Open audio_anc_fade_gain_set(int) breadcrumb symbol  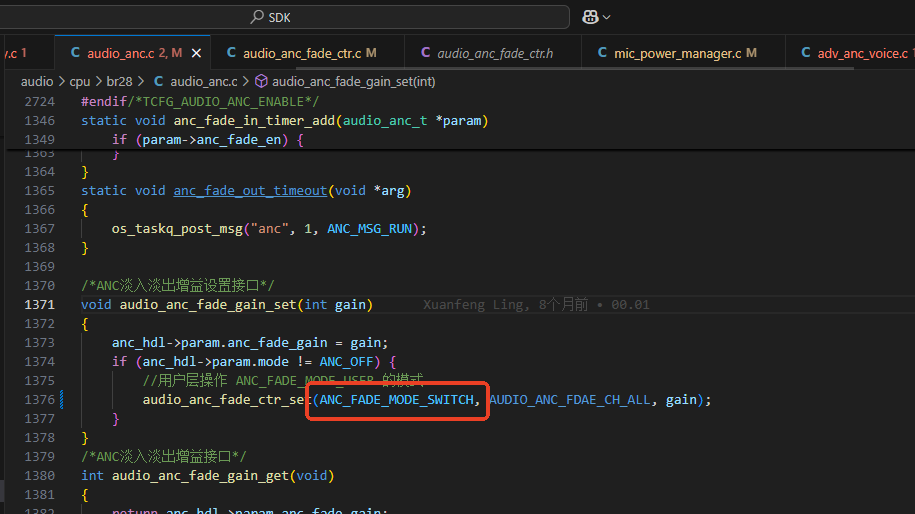(x=354, y=82)
